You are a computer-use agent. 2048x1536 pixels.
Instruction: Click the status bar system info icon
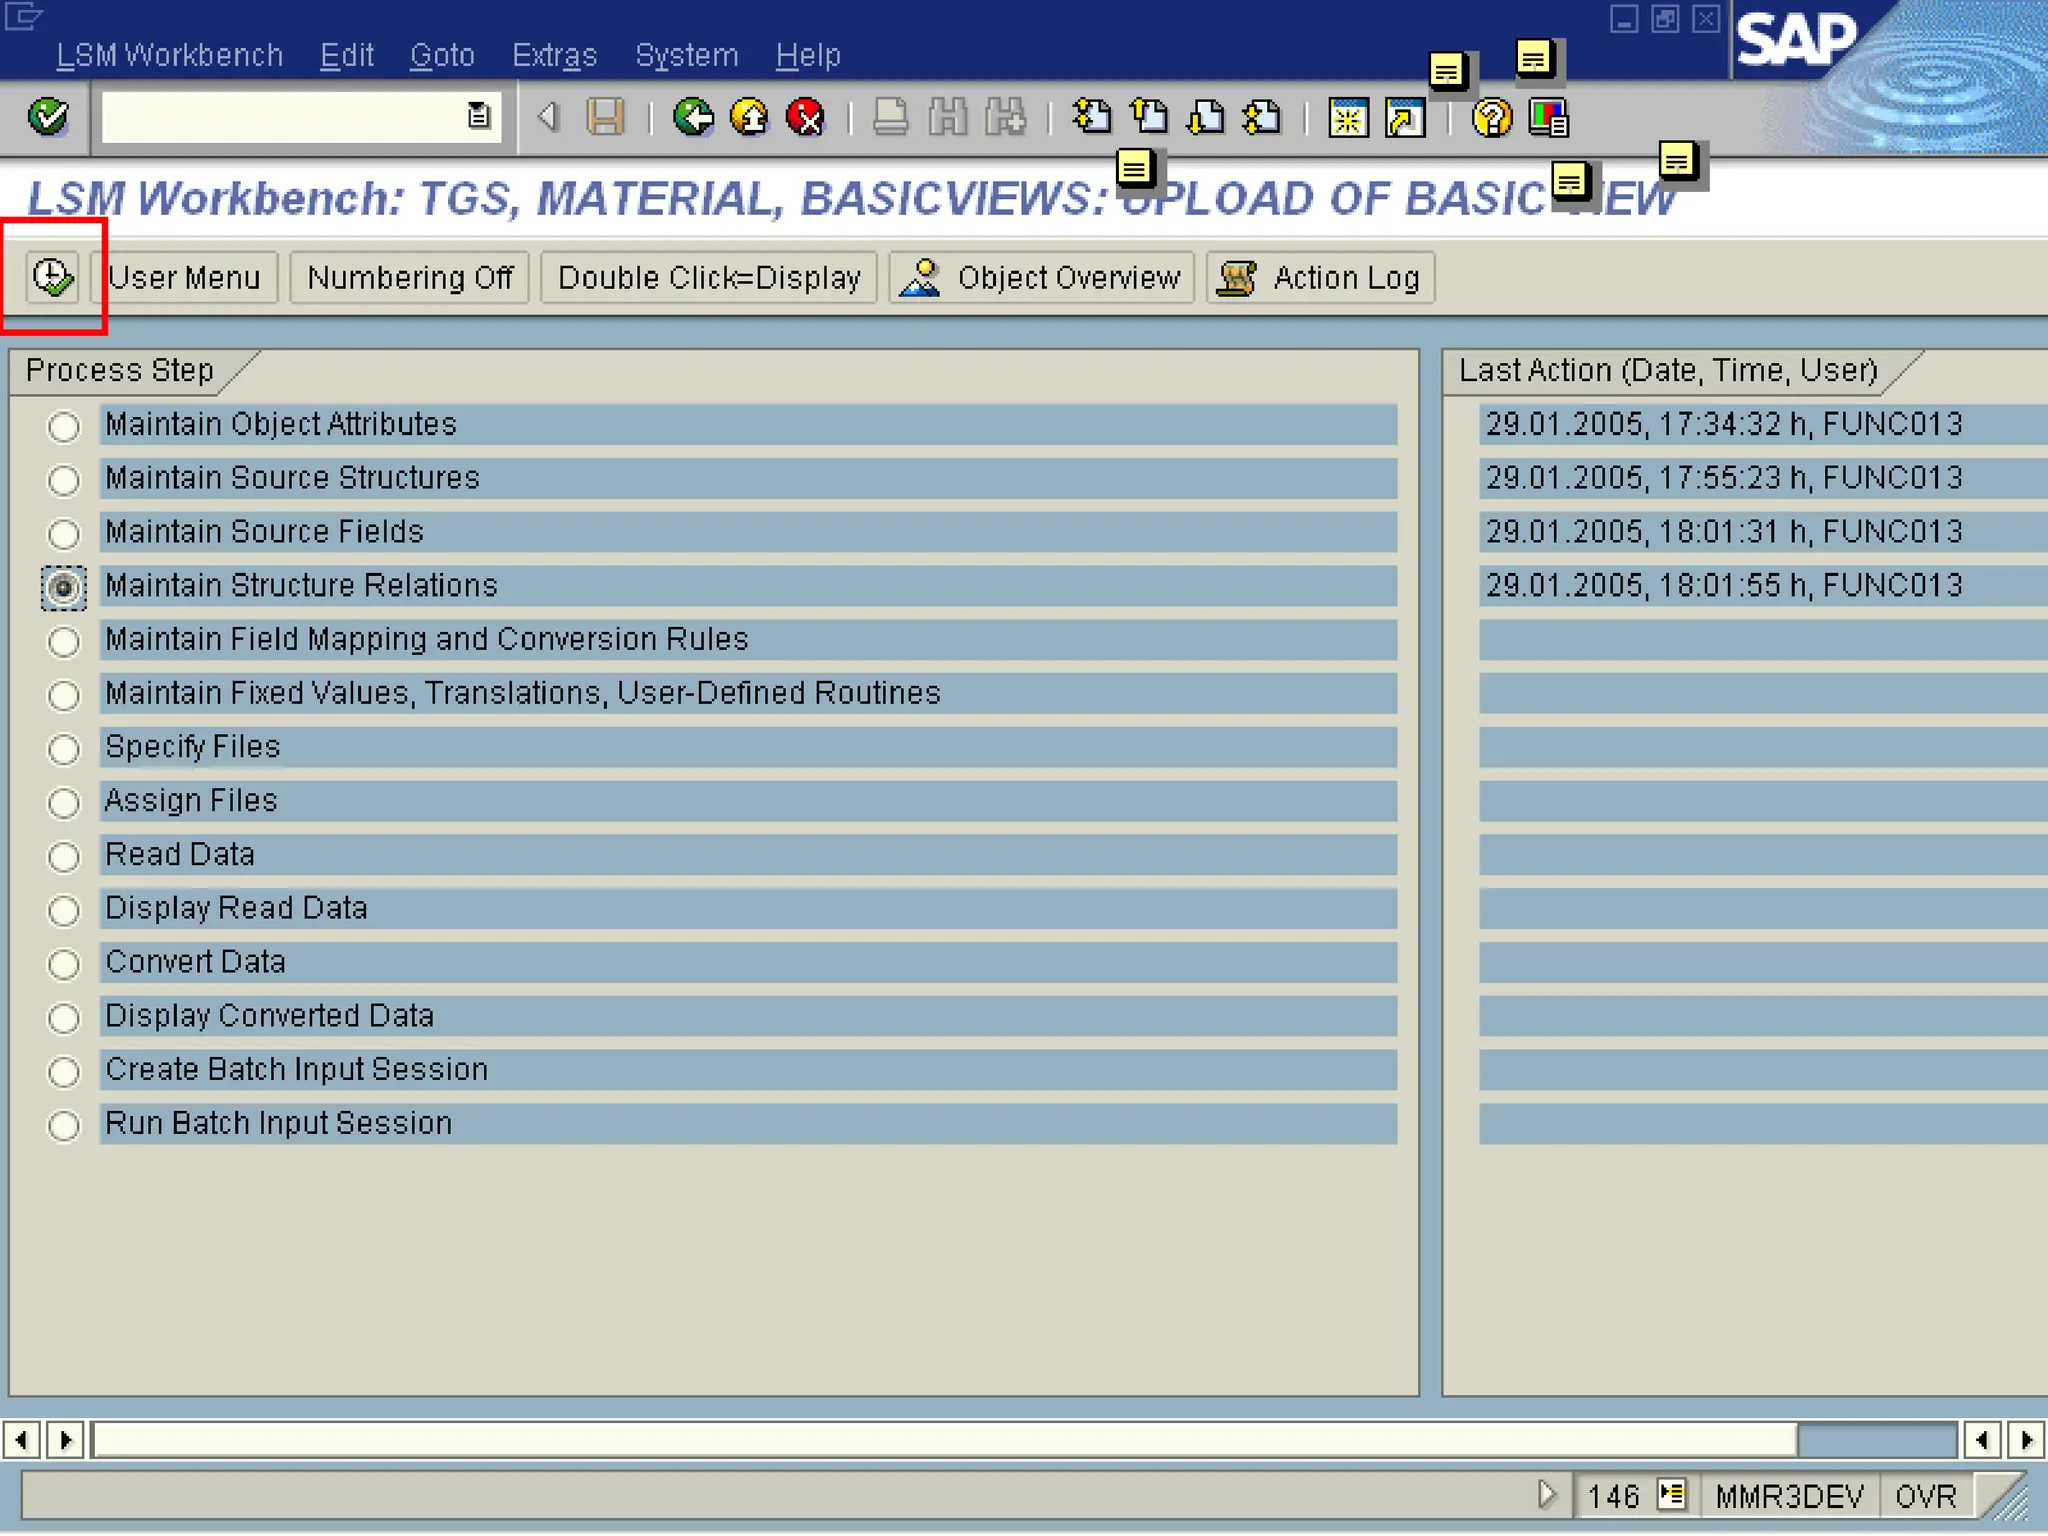coord(1671,1495)
